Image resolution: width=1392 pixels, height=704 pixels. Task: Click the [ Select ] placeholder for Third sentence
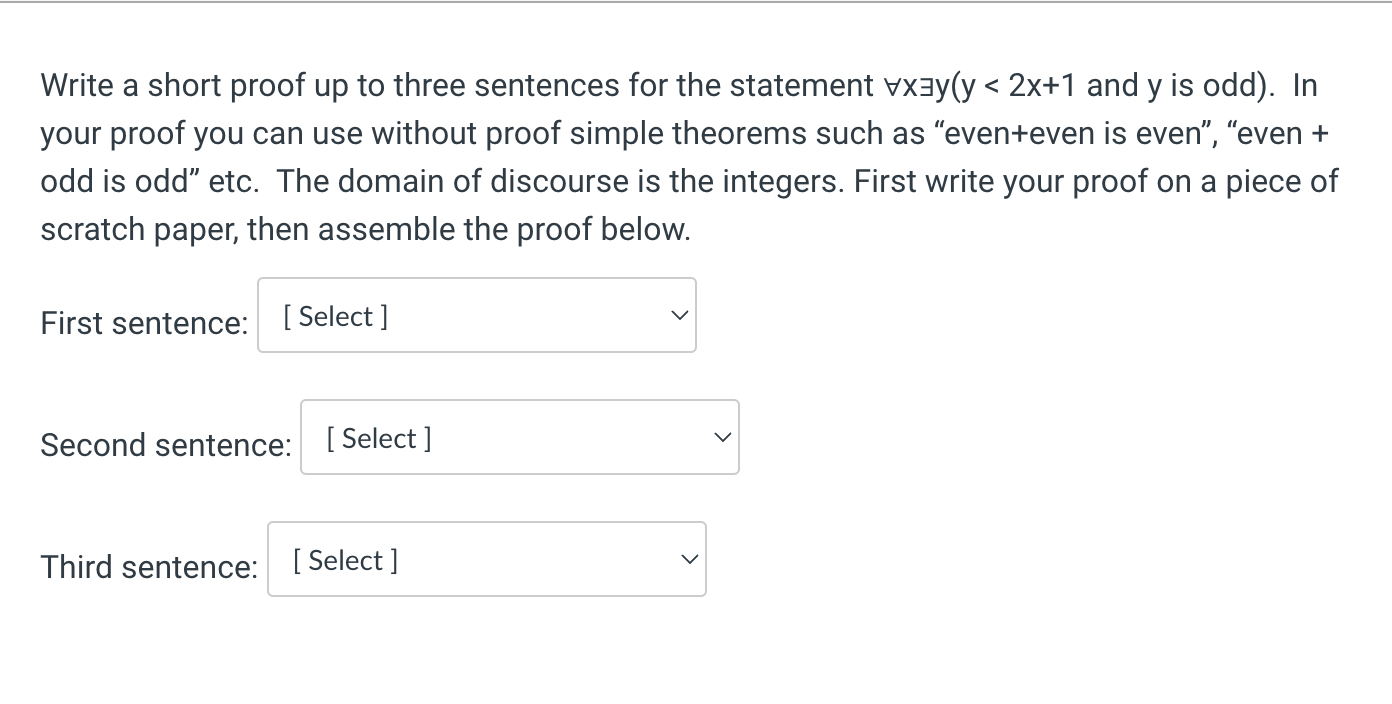(x=346, y=561)
